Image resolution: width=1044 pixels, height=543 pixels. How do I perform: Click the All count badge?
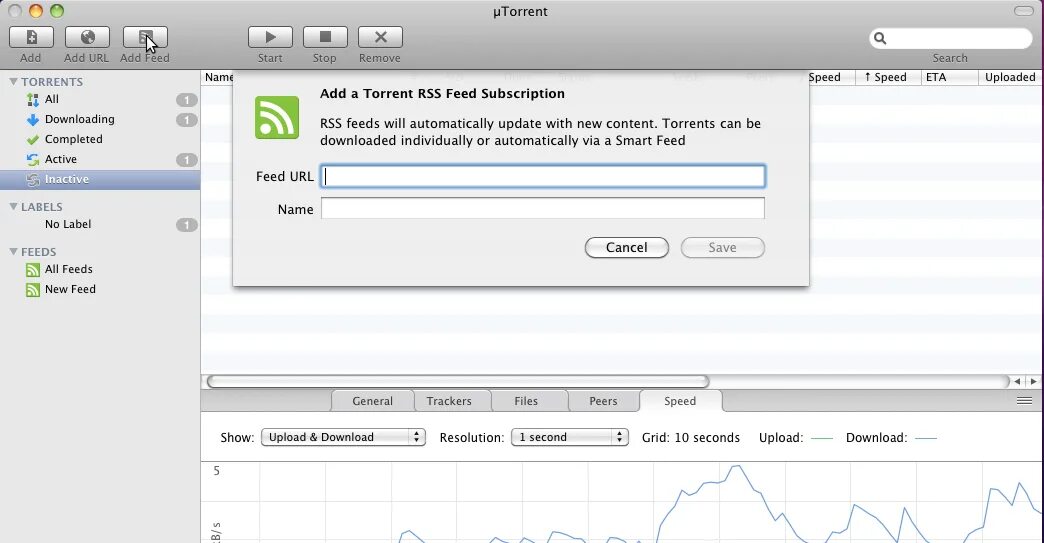tap(187, 100)
